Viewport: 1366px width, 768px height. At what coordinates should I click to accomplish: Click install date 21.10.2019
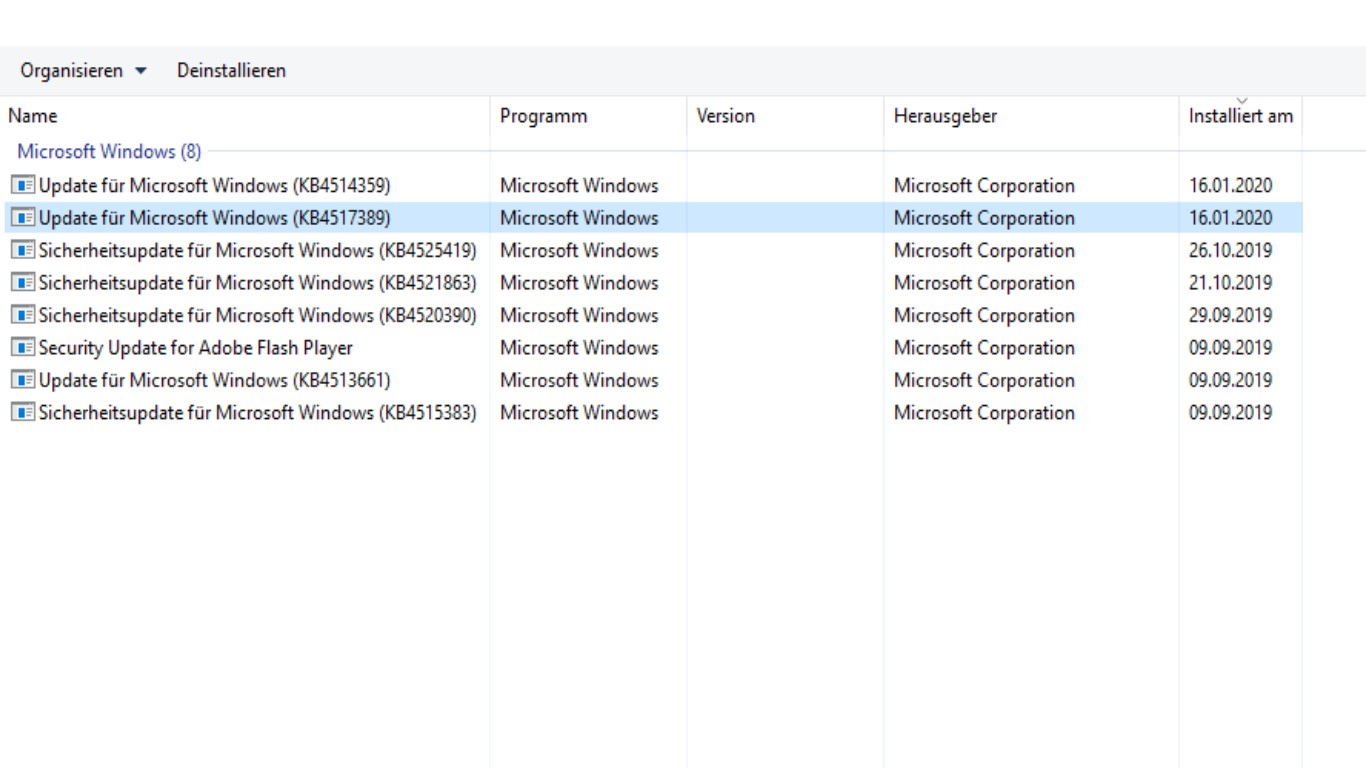1230,282
